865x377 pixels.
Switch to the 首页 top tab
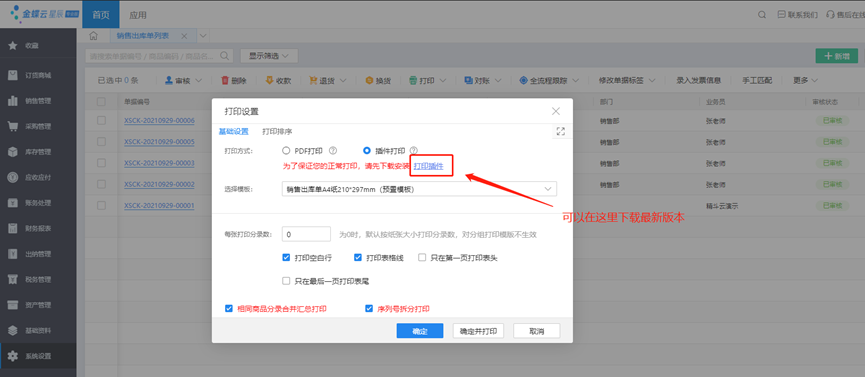click(100, 15)
